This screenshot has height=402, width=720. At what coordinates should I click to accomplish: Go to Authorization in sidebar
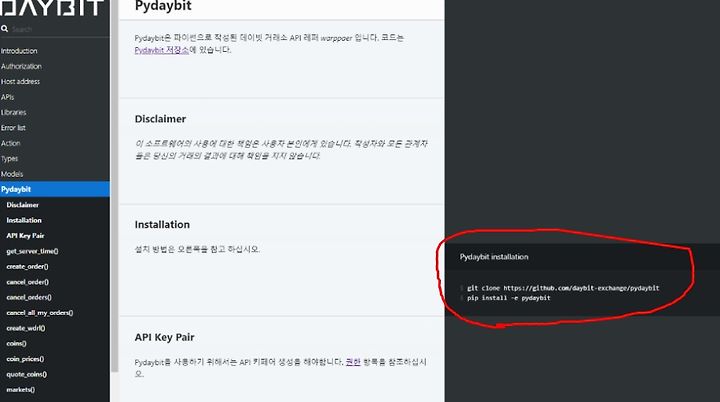[x=21, y=66]
